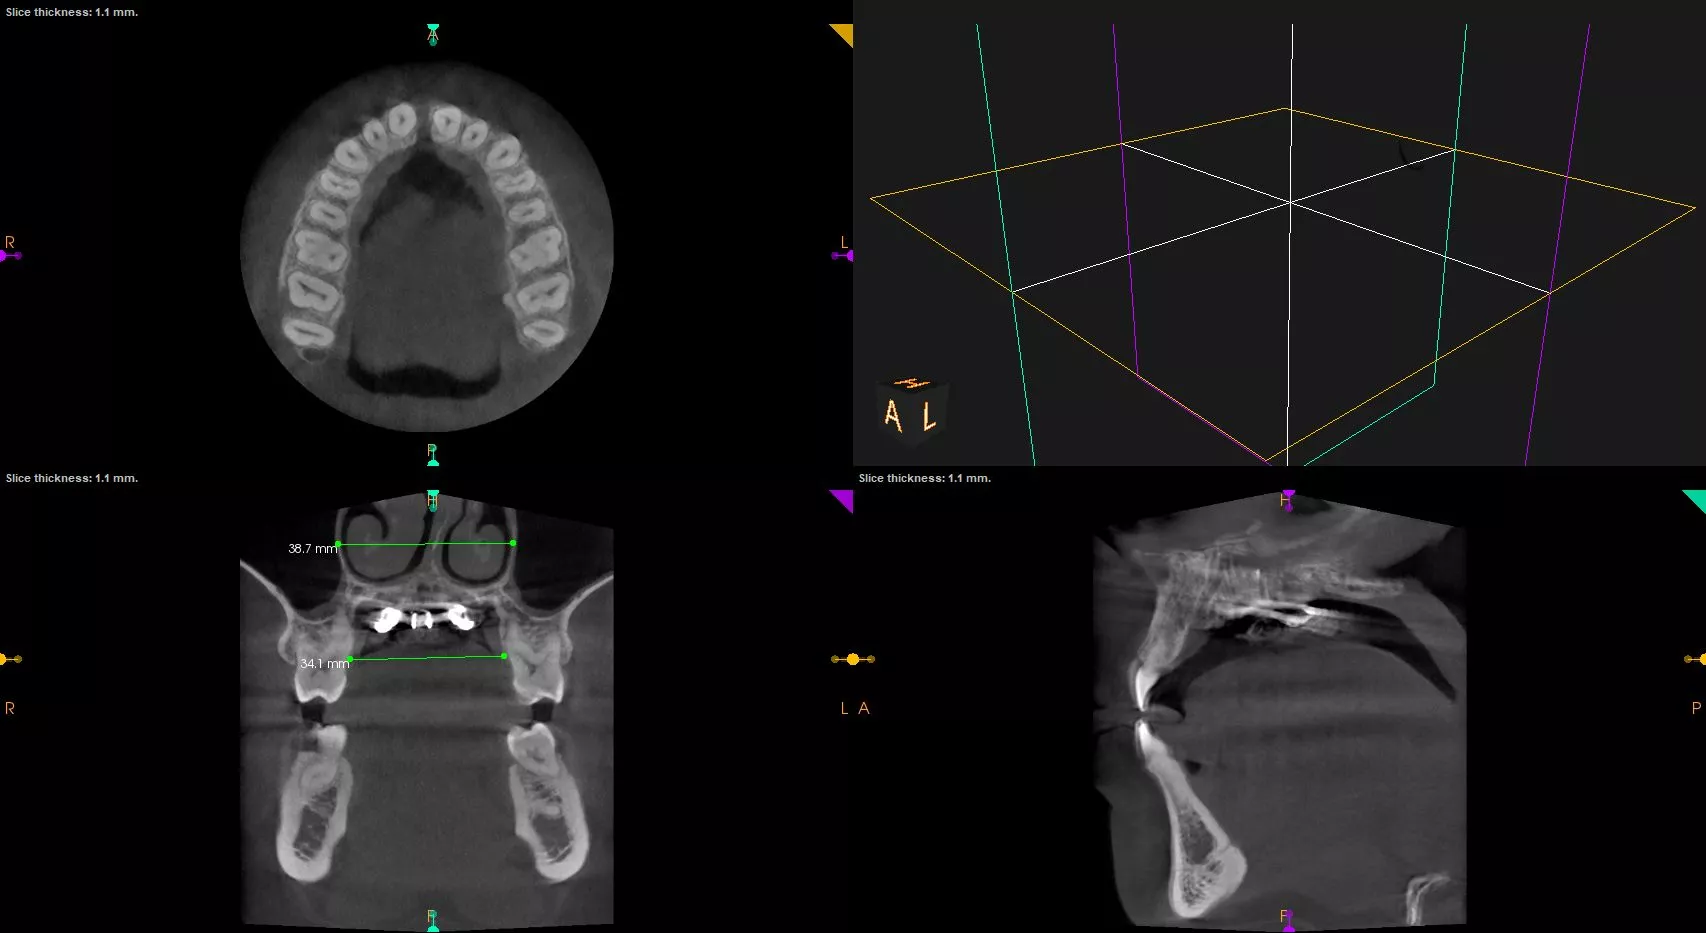This screenshot has width=1706, height=933.
Task: Click the purple slice handle beside the axial R label
Action: tap(10, 256)
